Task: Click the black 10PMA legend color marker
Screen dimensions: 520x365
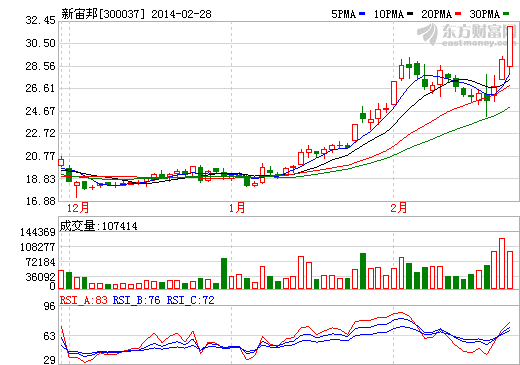Action: 410,14
